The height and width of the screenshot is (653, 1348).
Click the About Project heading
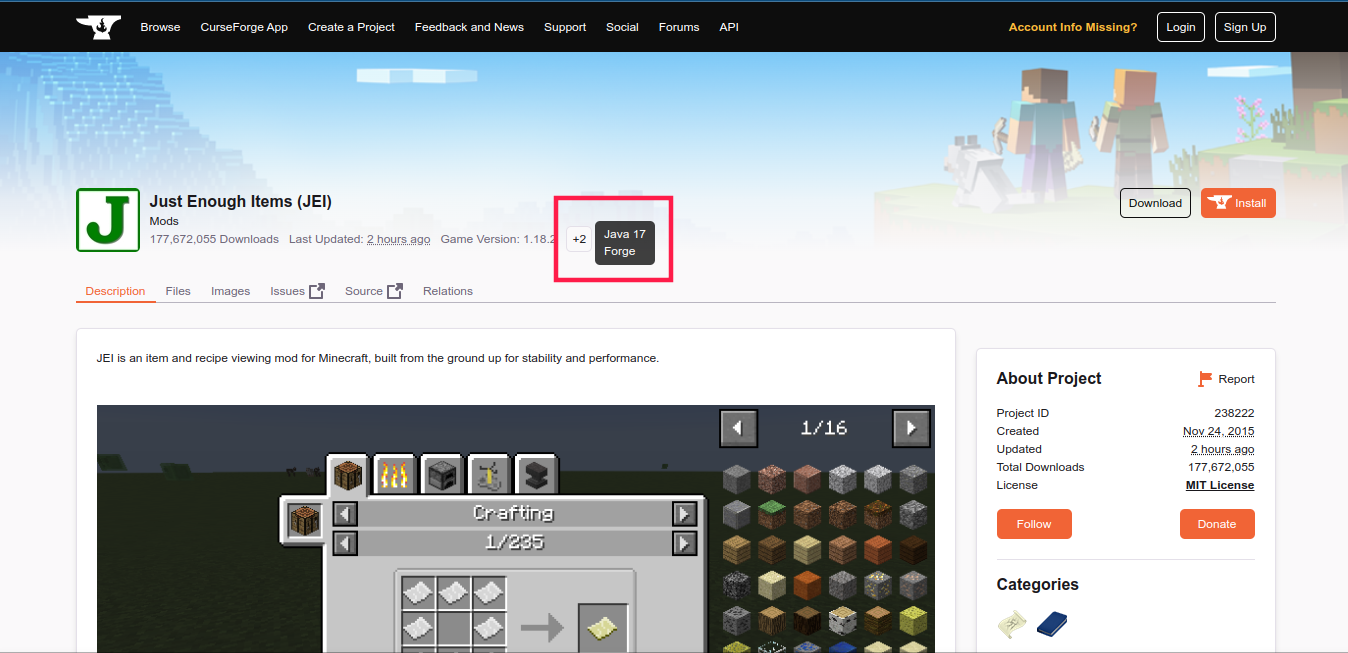(1049, 378)
